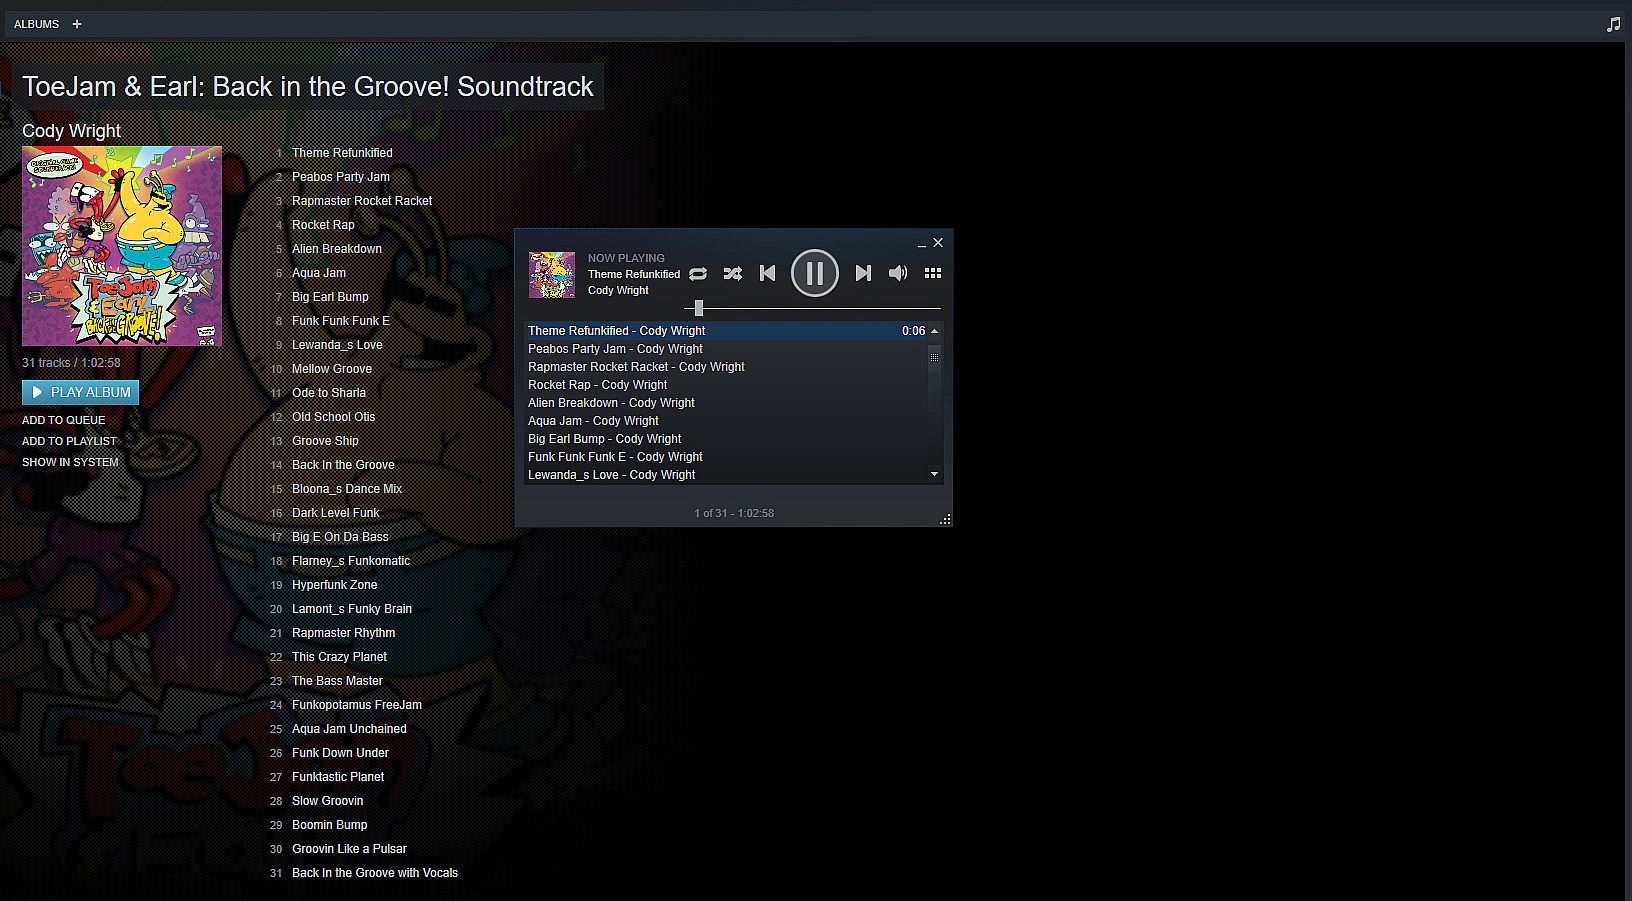Image resolution: width=1632 pixels, height=901 pixels.
Task: Skip to the next track
Action: click(x=863, y=273)
